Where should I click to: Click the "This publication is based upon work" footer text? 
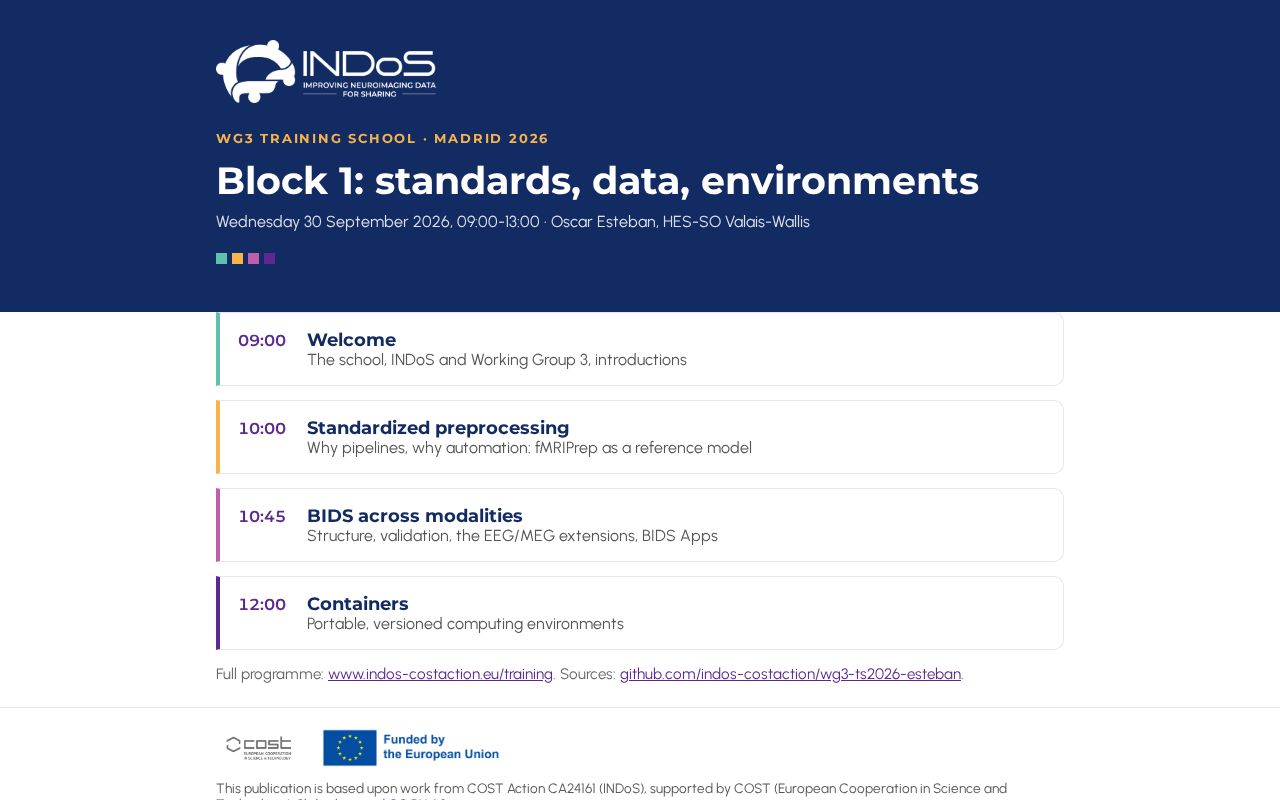tap(611, 790)
